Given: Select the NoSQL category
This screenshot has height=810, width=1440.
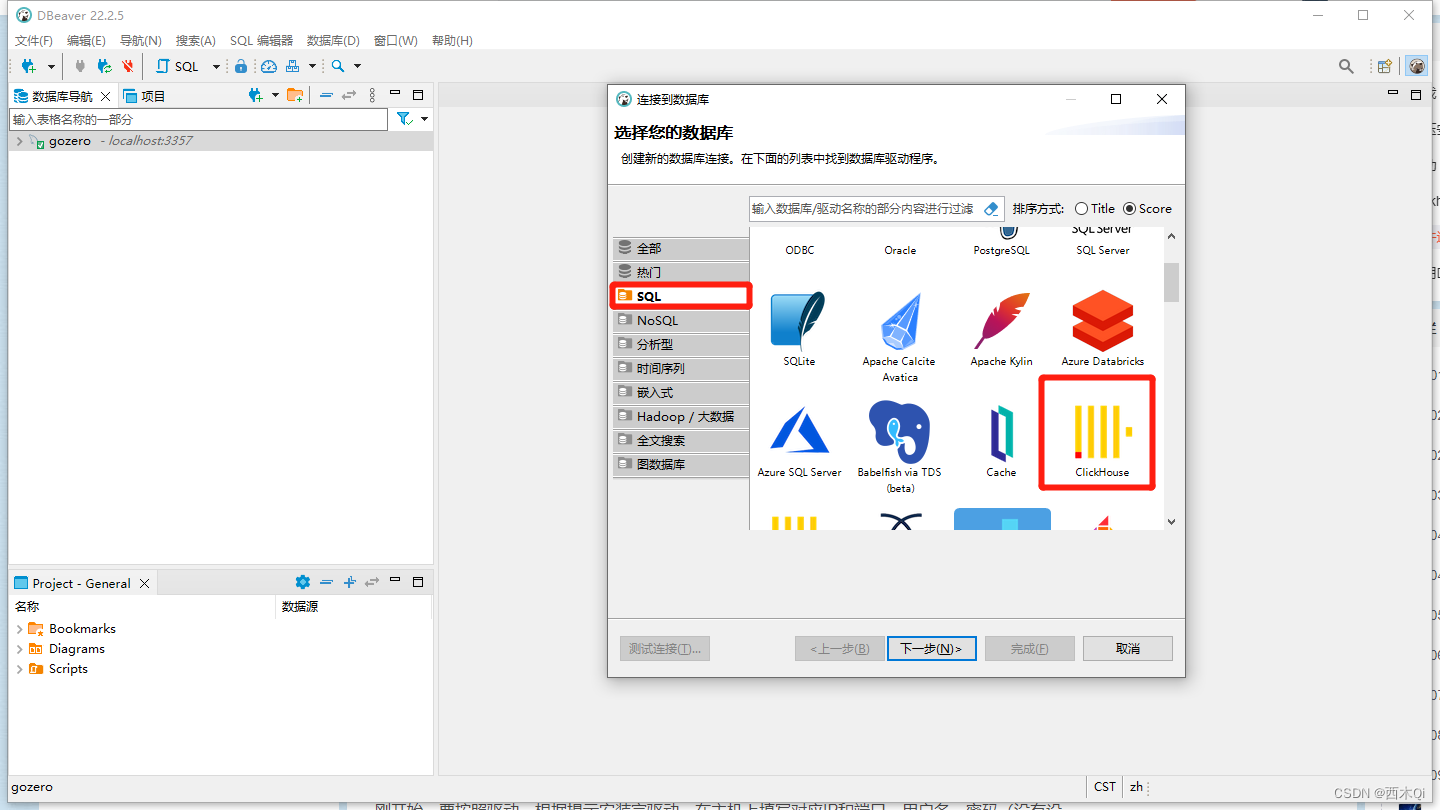Looking at the screenshot, I should point(681,320).
